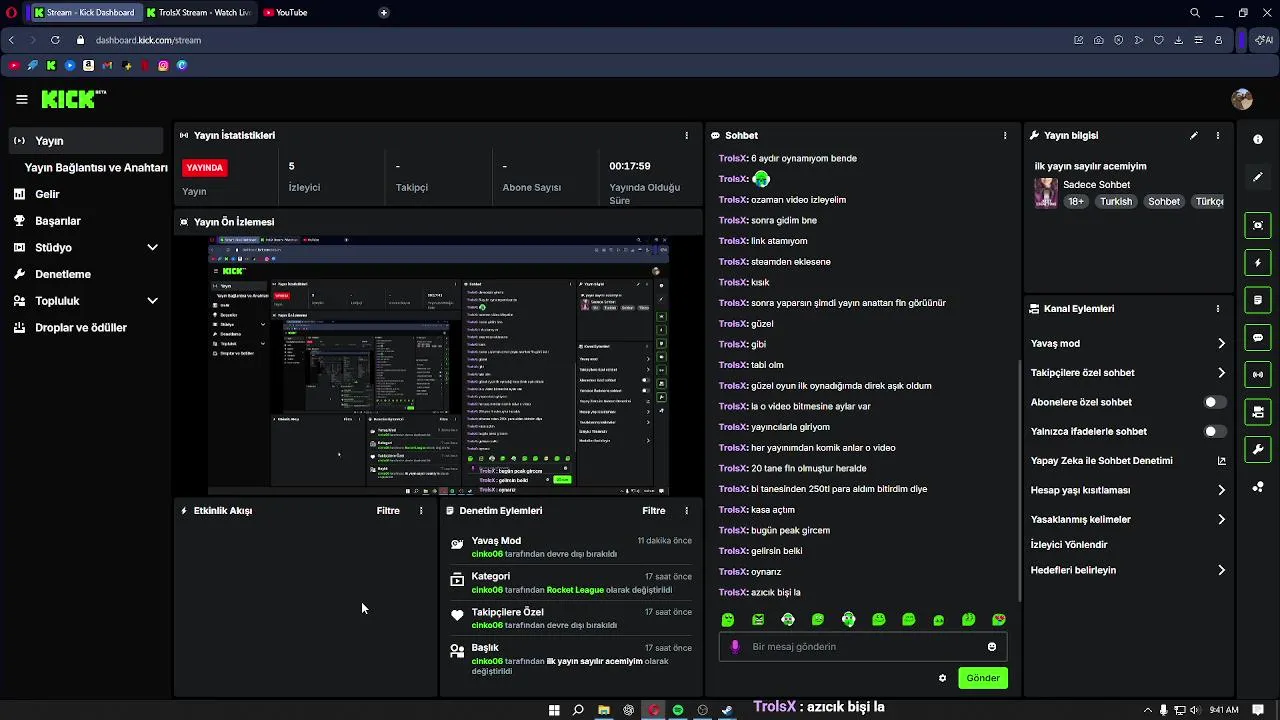
Task: Click the pencil icon in the right rail
Action: 1258,177
